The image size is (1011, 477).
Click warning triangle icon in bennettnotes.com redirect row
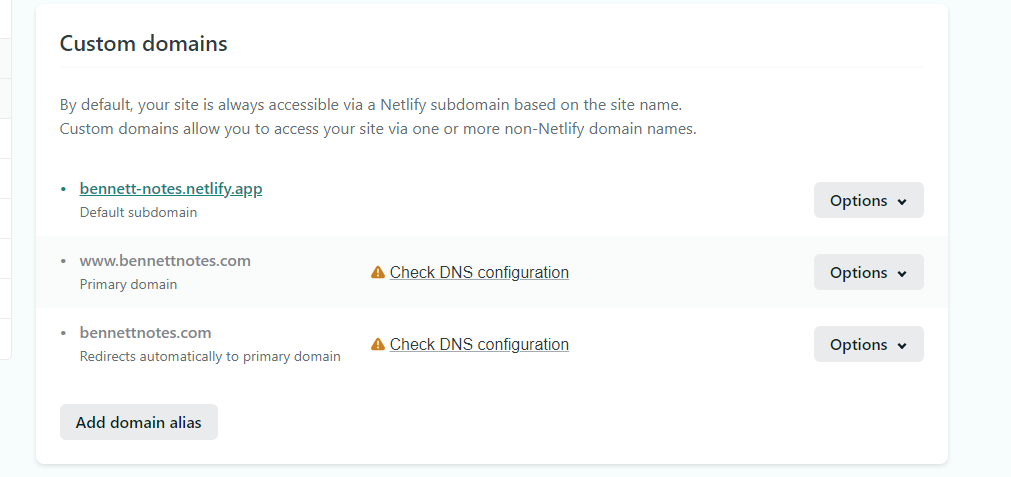[378, 345]
